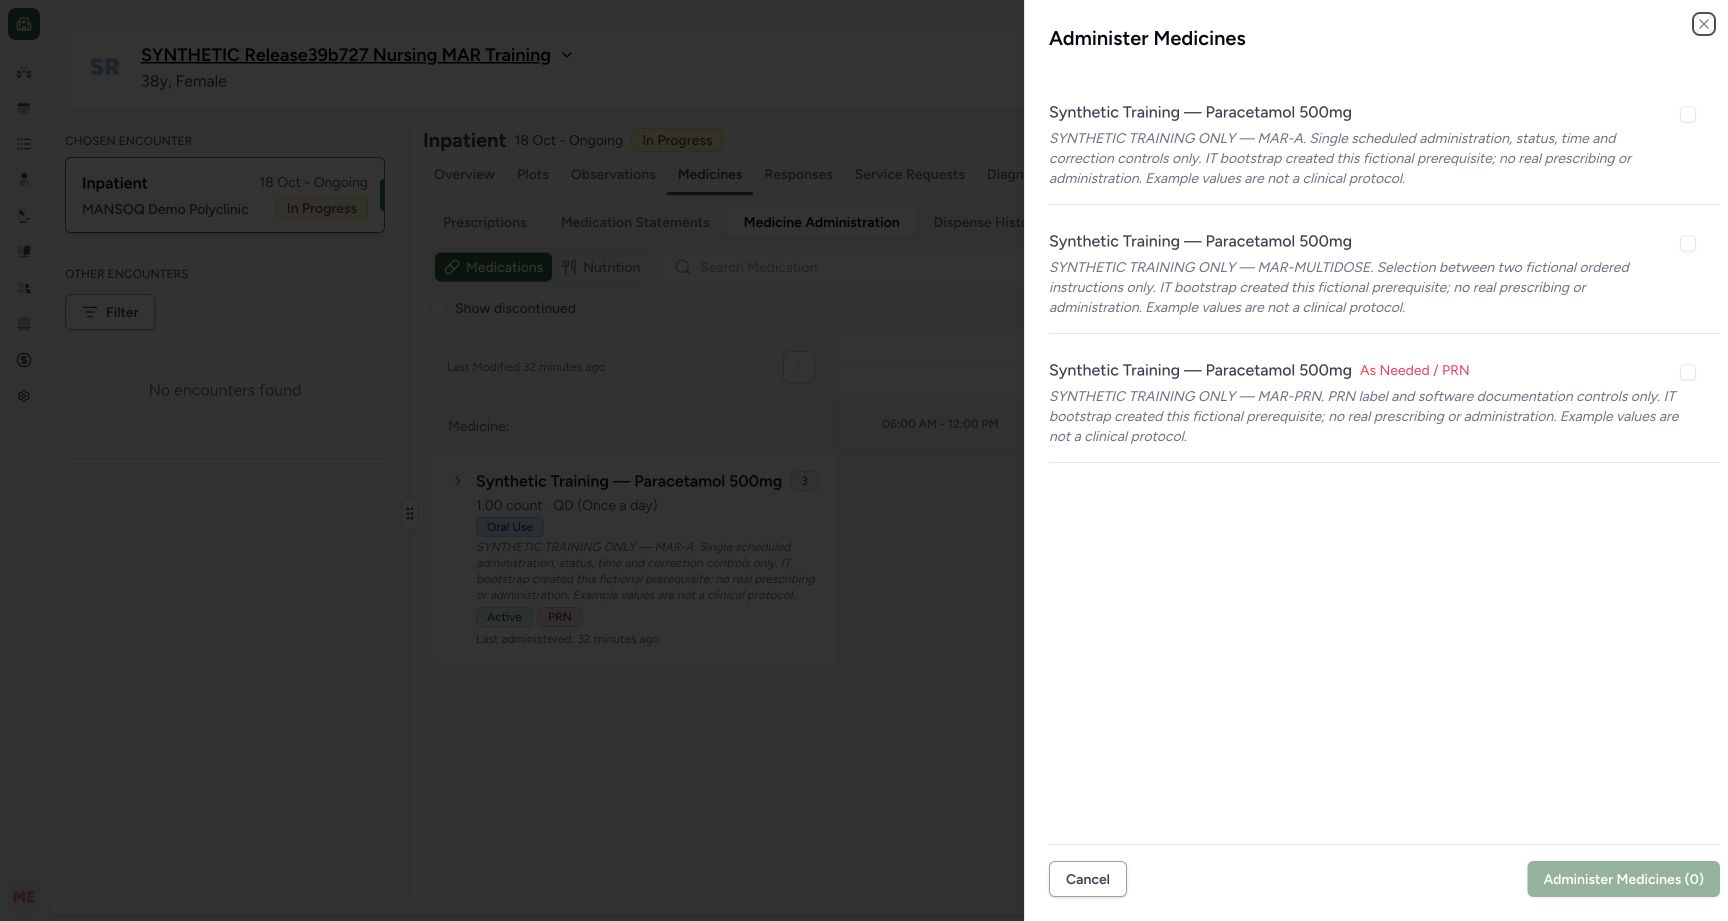This screenshot has width=1728, height=921.
Task: Tick checkbox for MAR-MULTIDOSE Paracetamol 500mg
Action: coord(1688,244)
